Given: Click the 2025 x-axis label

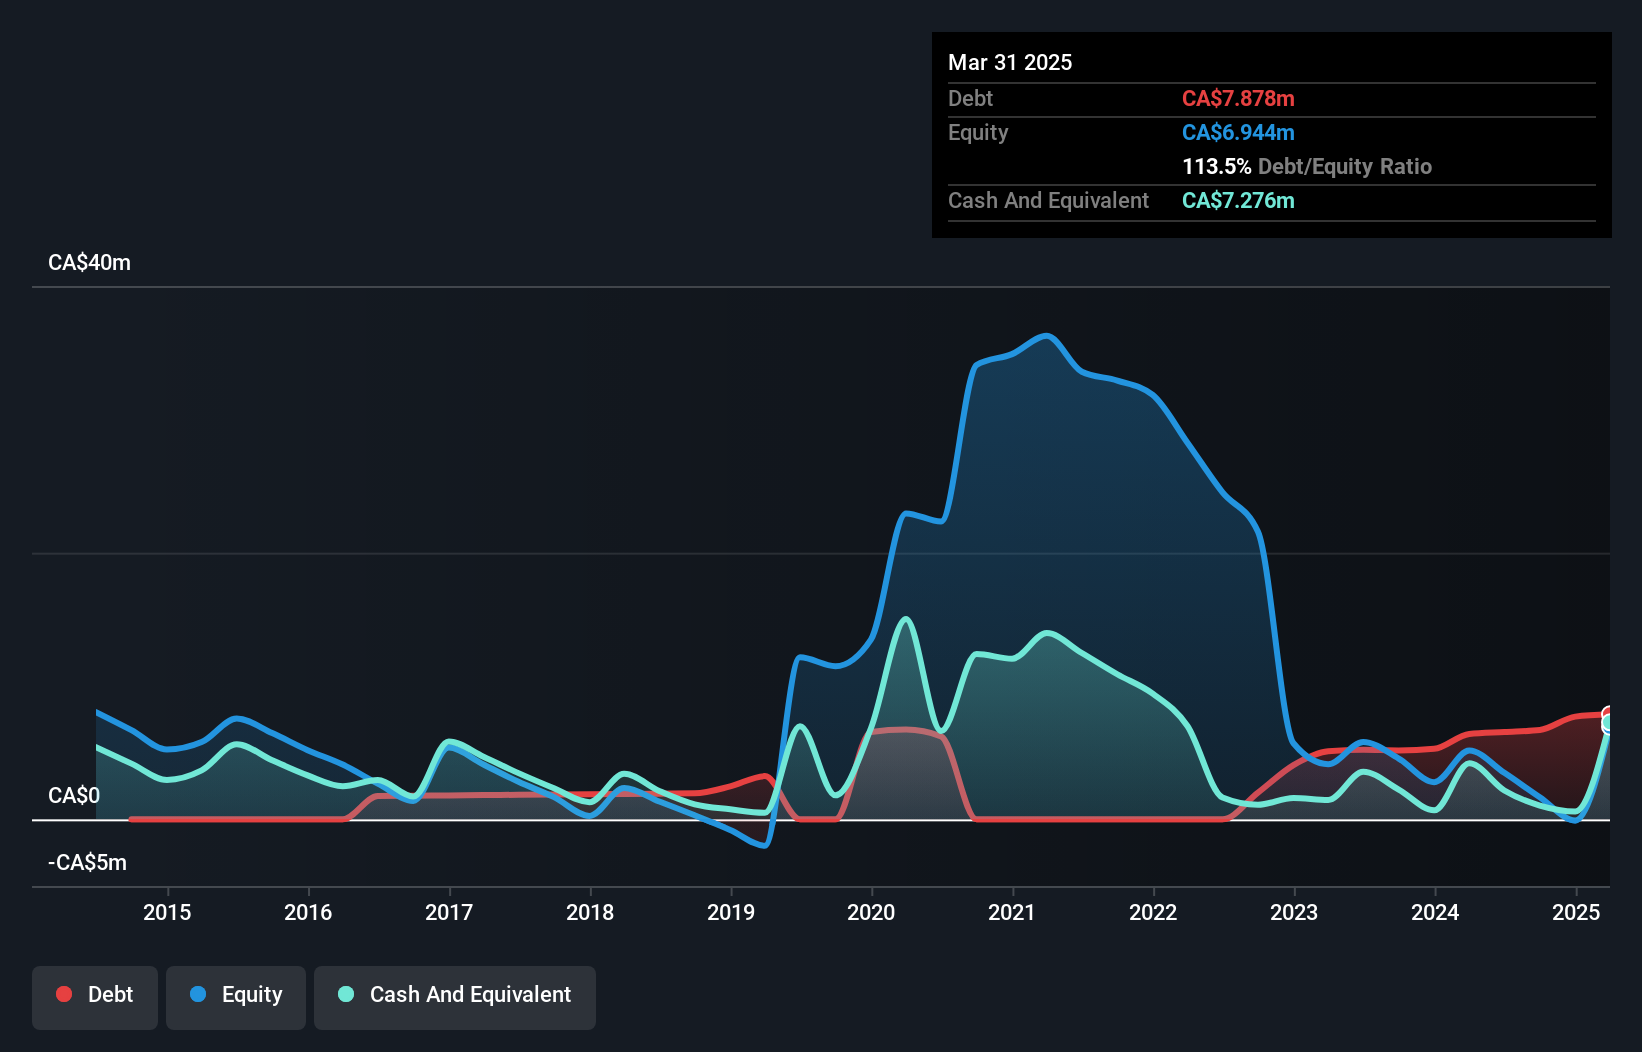Looking at the screenshot, I should coord(1576,912).
